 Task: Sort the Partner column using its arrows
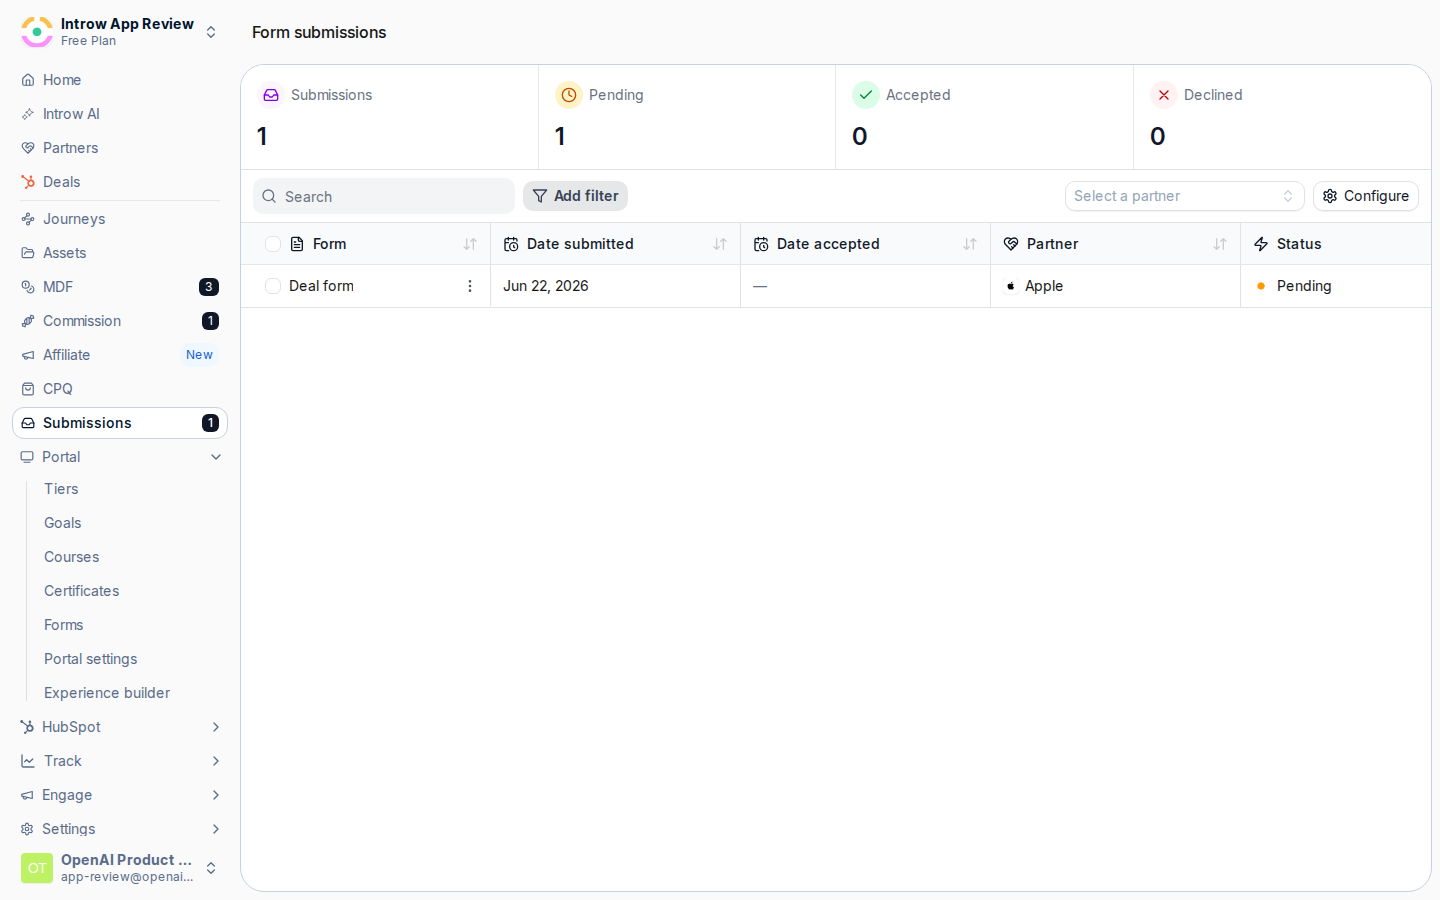(x=1220, y=244)
